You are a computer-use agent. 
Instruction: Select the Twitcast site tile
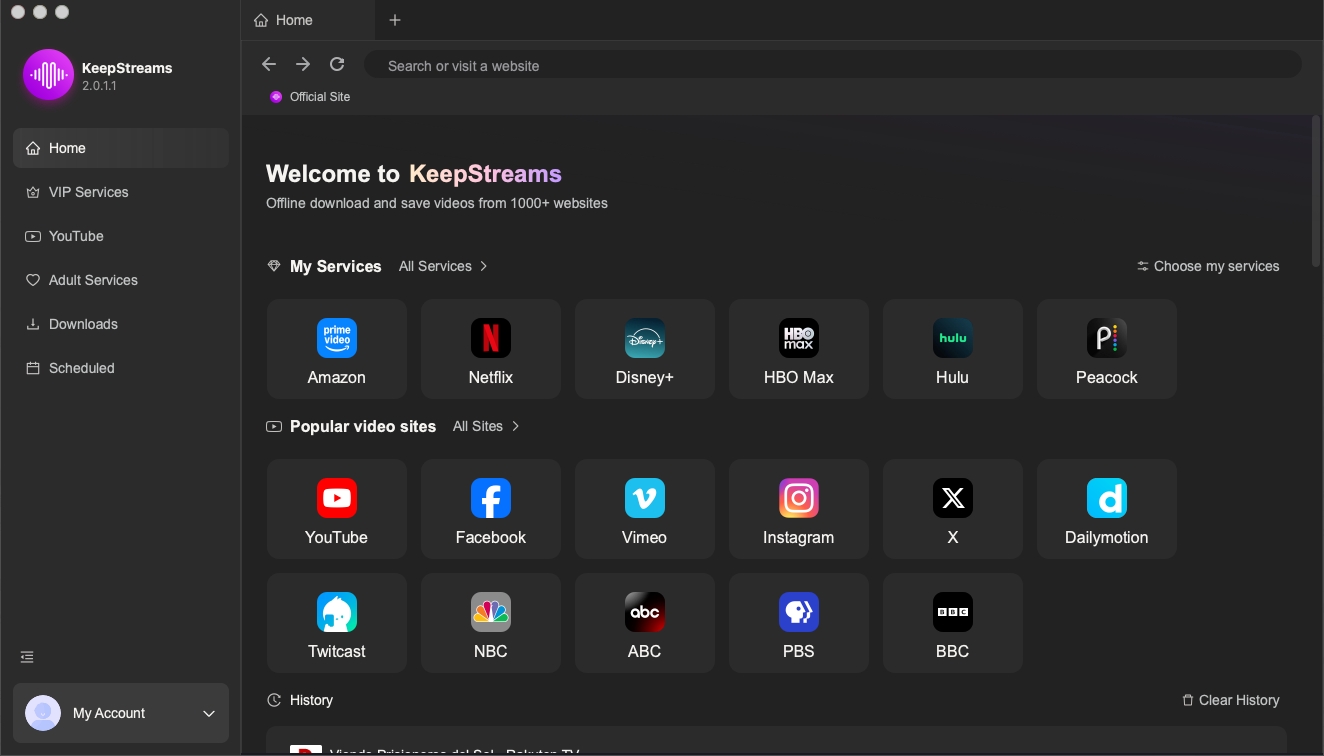[336, 623]
